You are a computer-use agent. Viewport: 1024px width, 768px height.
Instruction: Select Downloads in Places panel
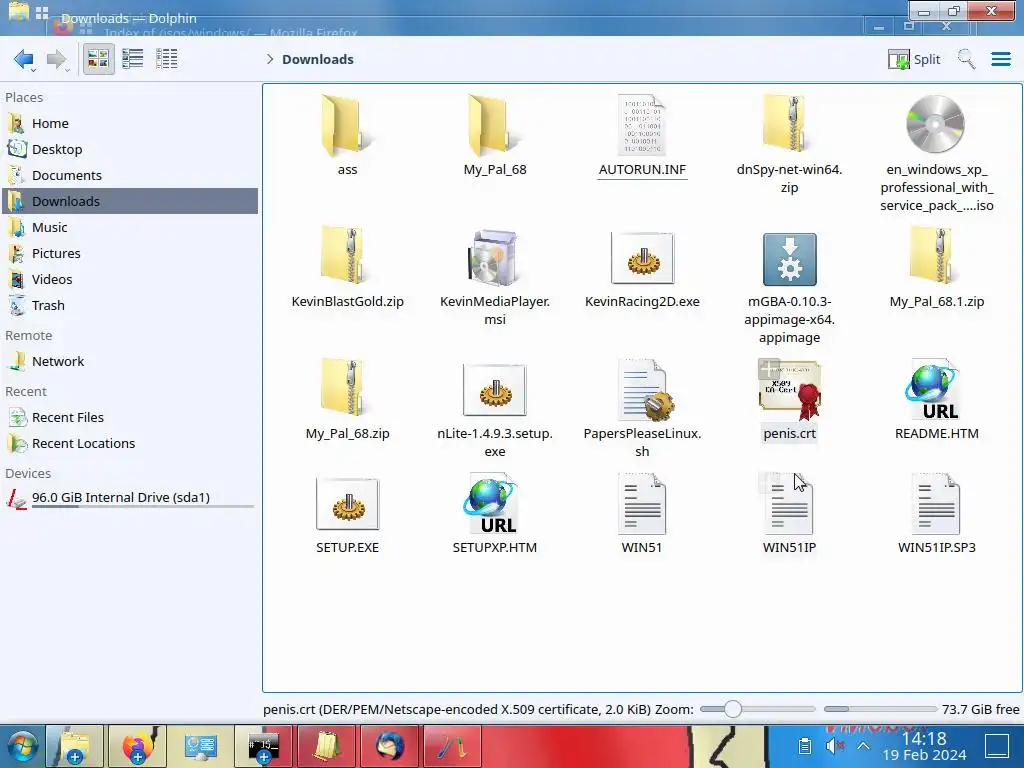click(129, 201)
